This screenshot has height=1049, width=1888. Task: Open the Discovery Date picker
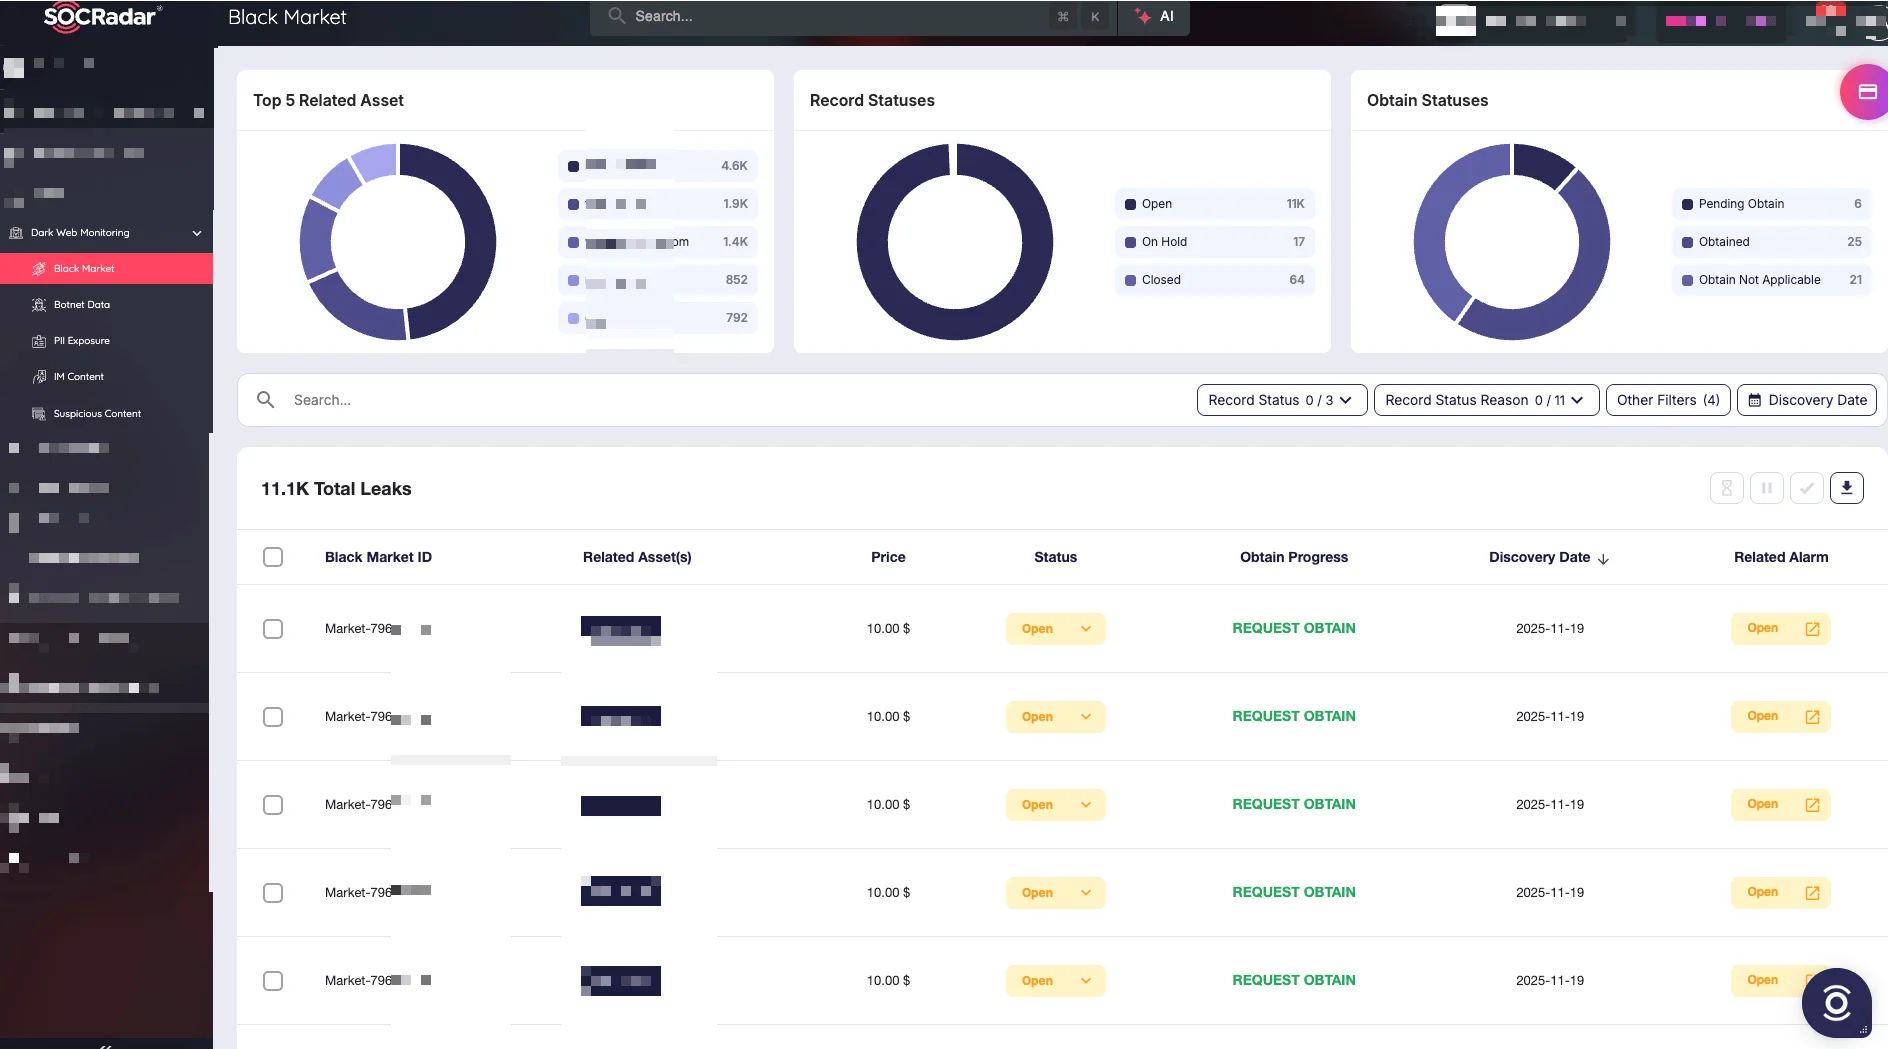pos(1806,400)
